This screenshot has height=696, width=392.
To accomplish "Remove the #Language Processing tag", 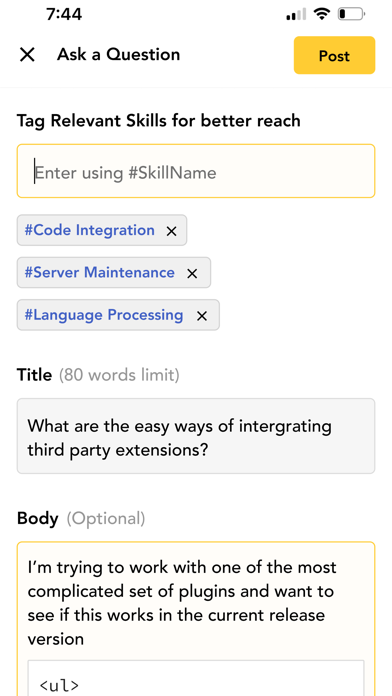I will pos(202,316).
